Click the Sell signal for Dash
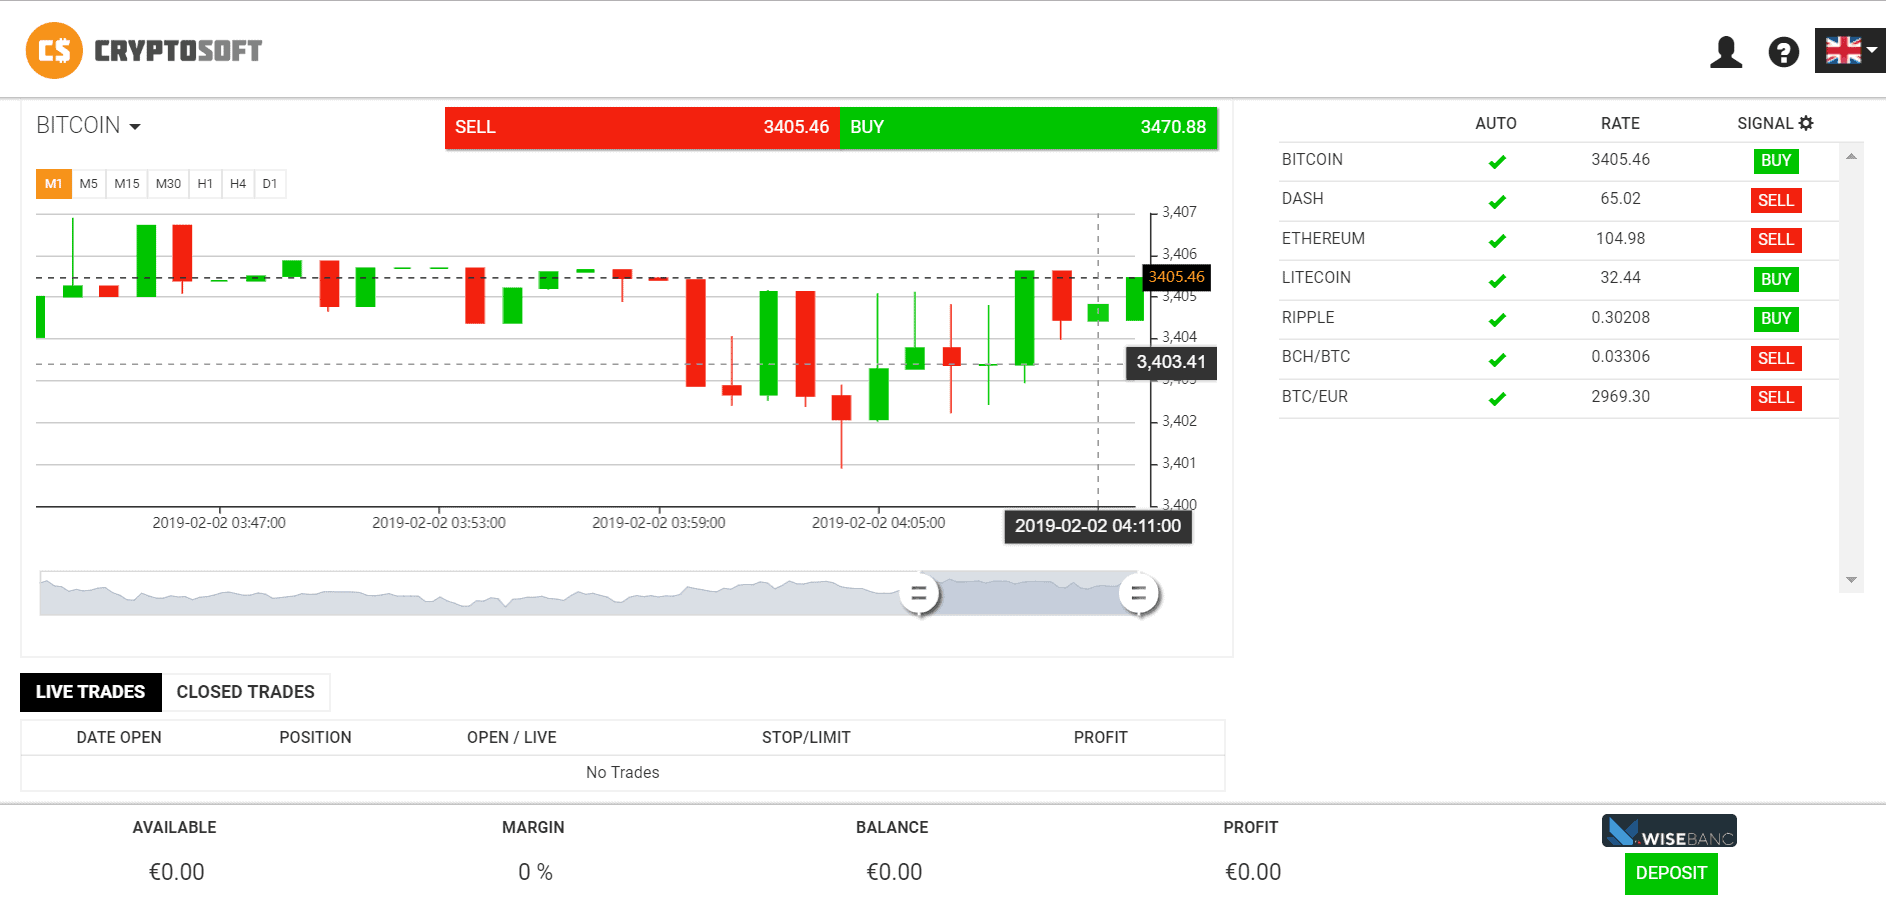Image resolution: width=1886 pixels, height=897 pixels. (1776, 201)
